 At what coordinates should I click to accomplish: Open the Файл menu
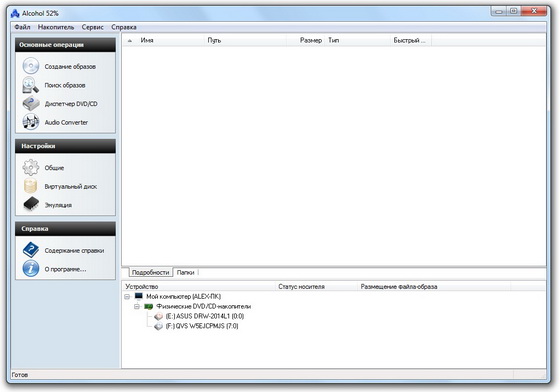point(22,27)
